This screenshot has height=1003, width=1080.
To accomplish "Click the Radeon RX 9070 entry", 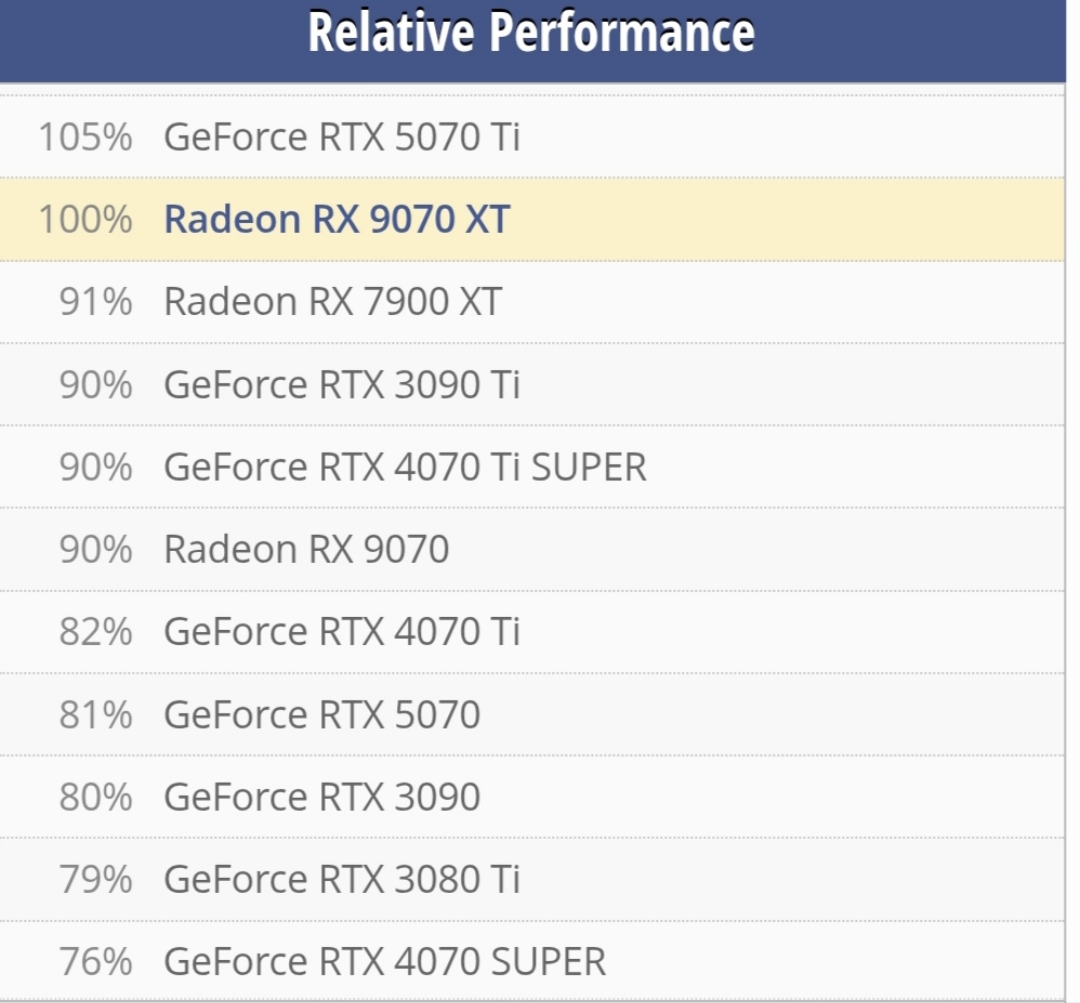I will tap(306, 549).
